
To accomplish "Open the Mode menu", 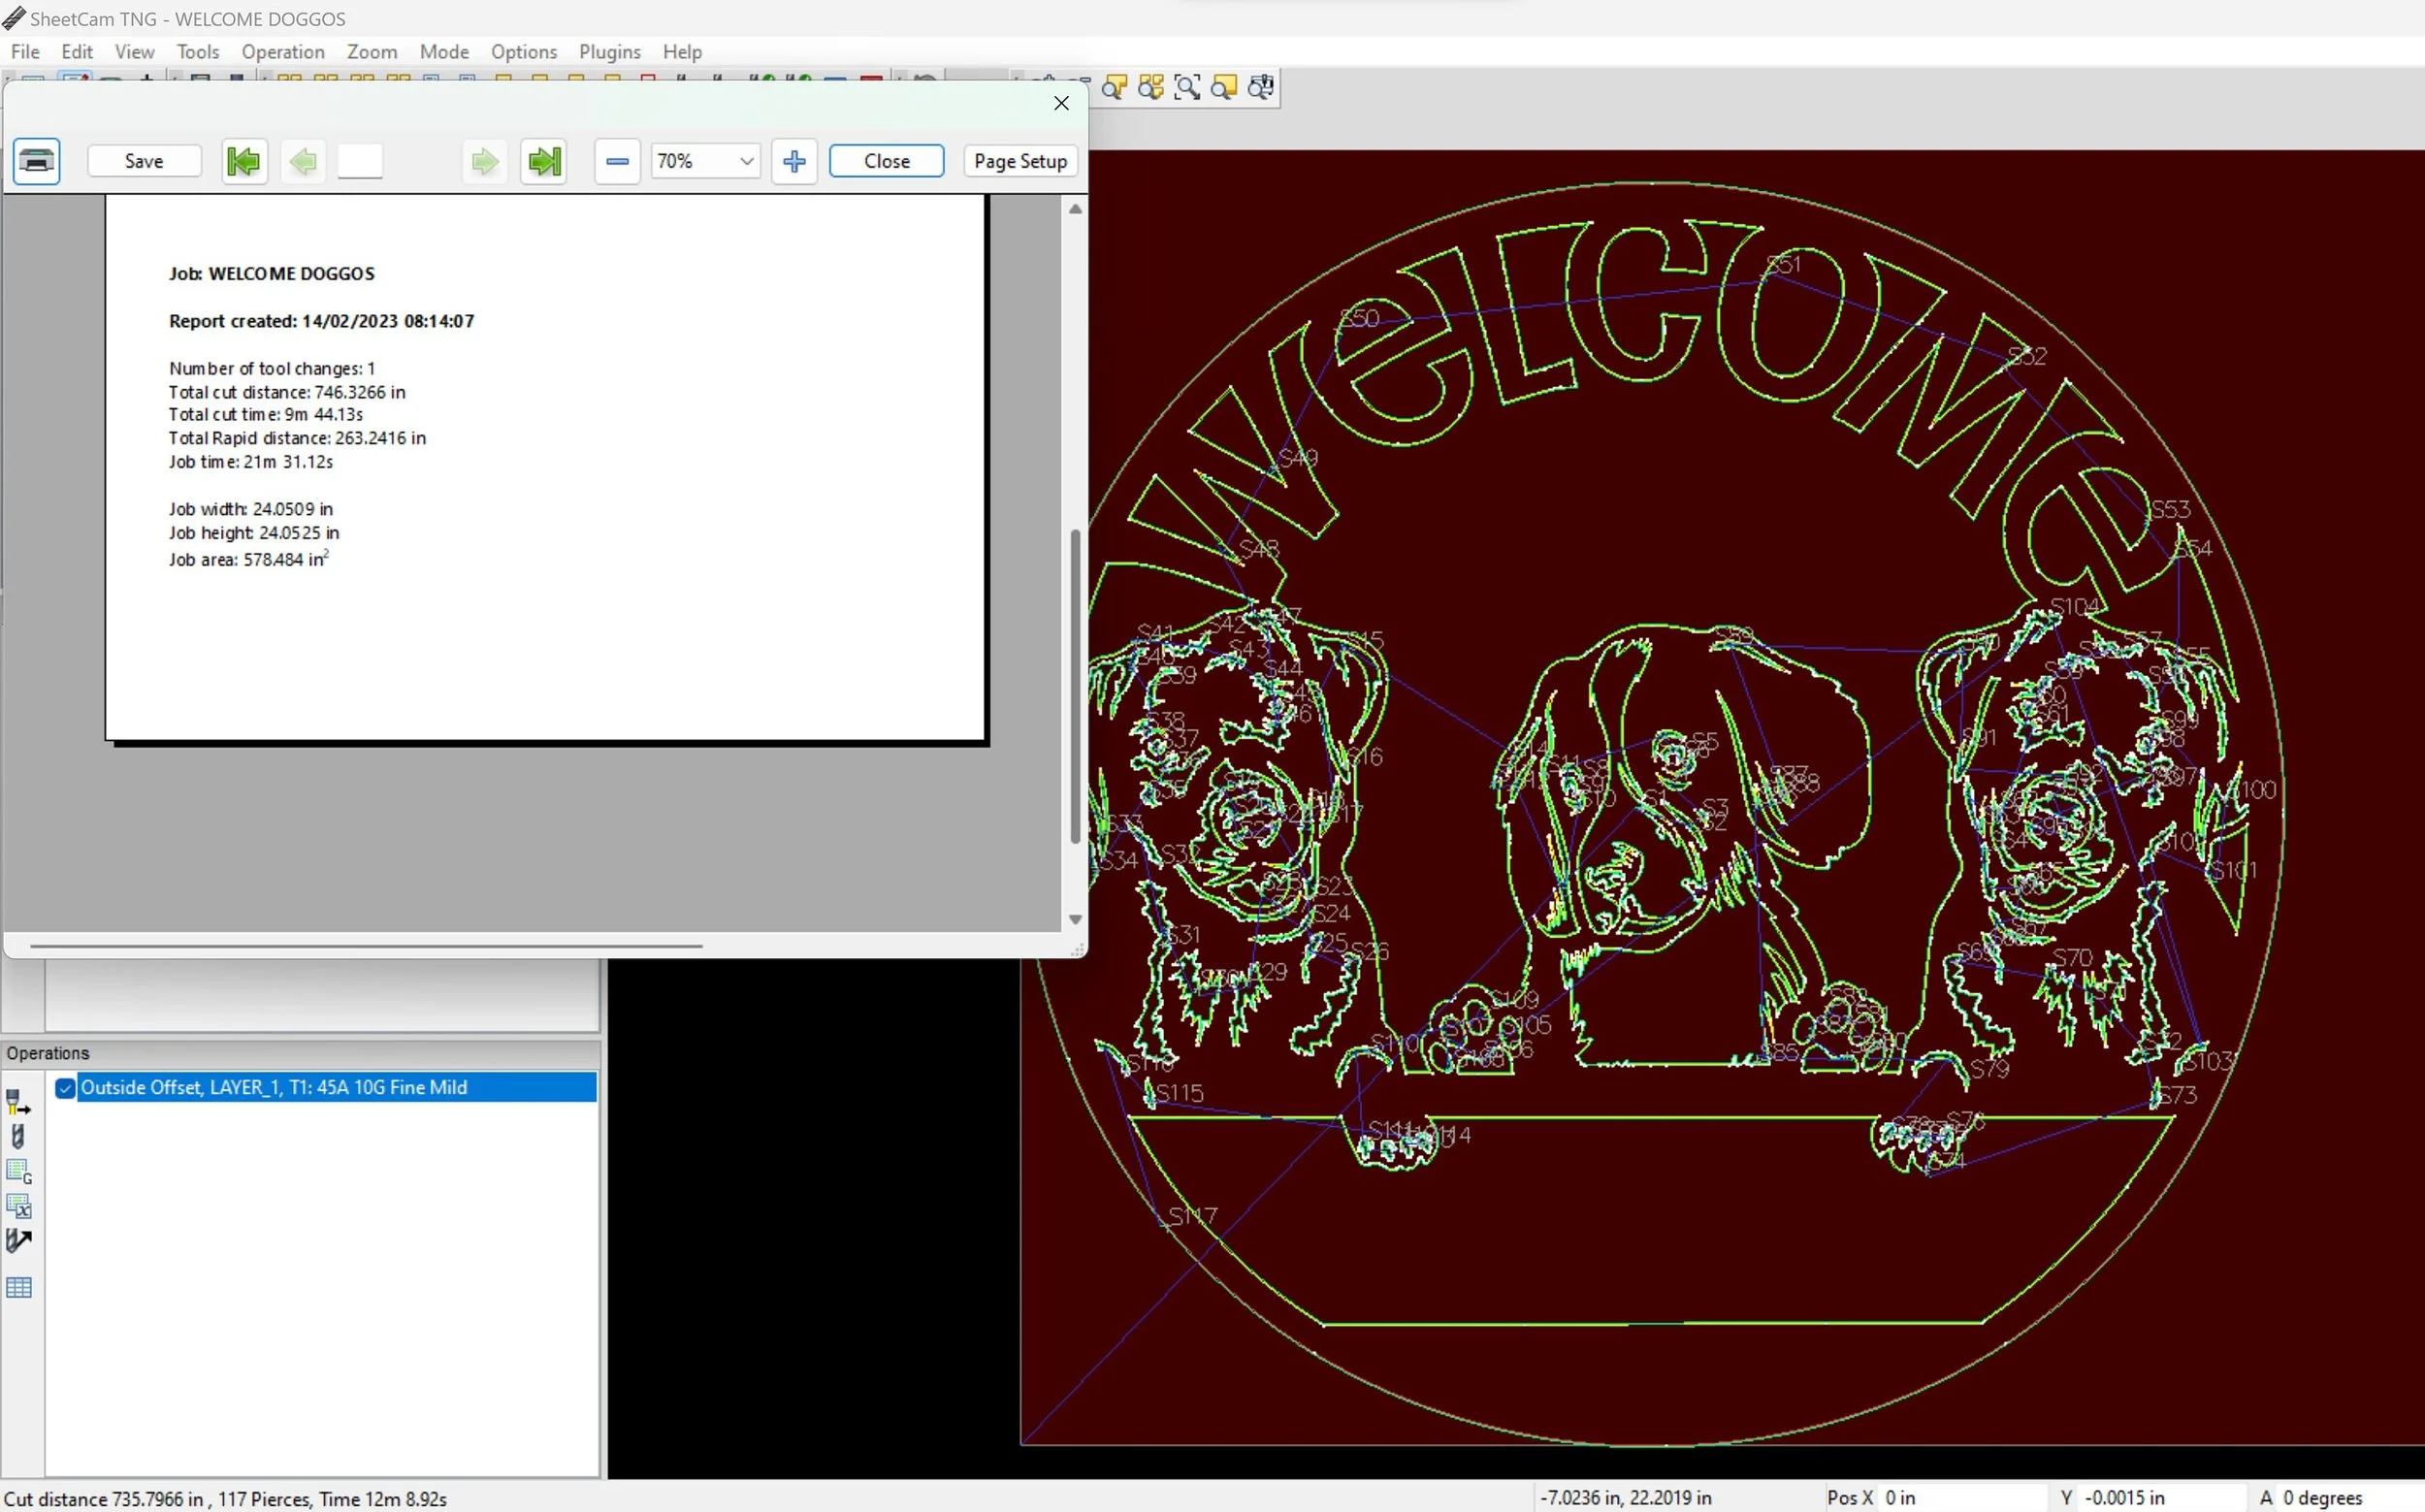I will coord(444,52).
